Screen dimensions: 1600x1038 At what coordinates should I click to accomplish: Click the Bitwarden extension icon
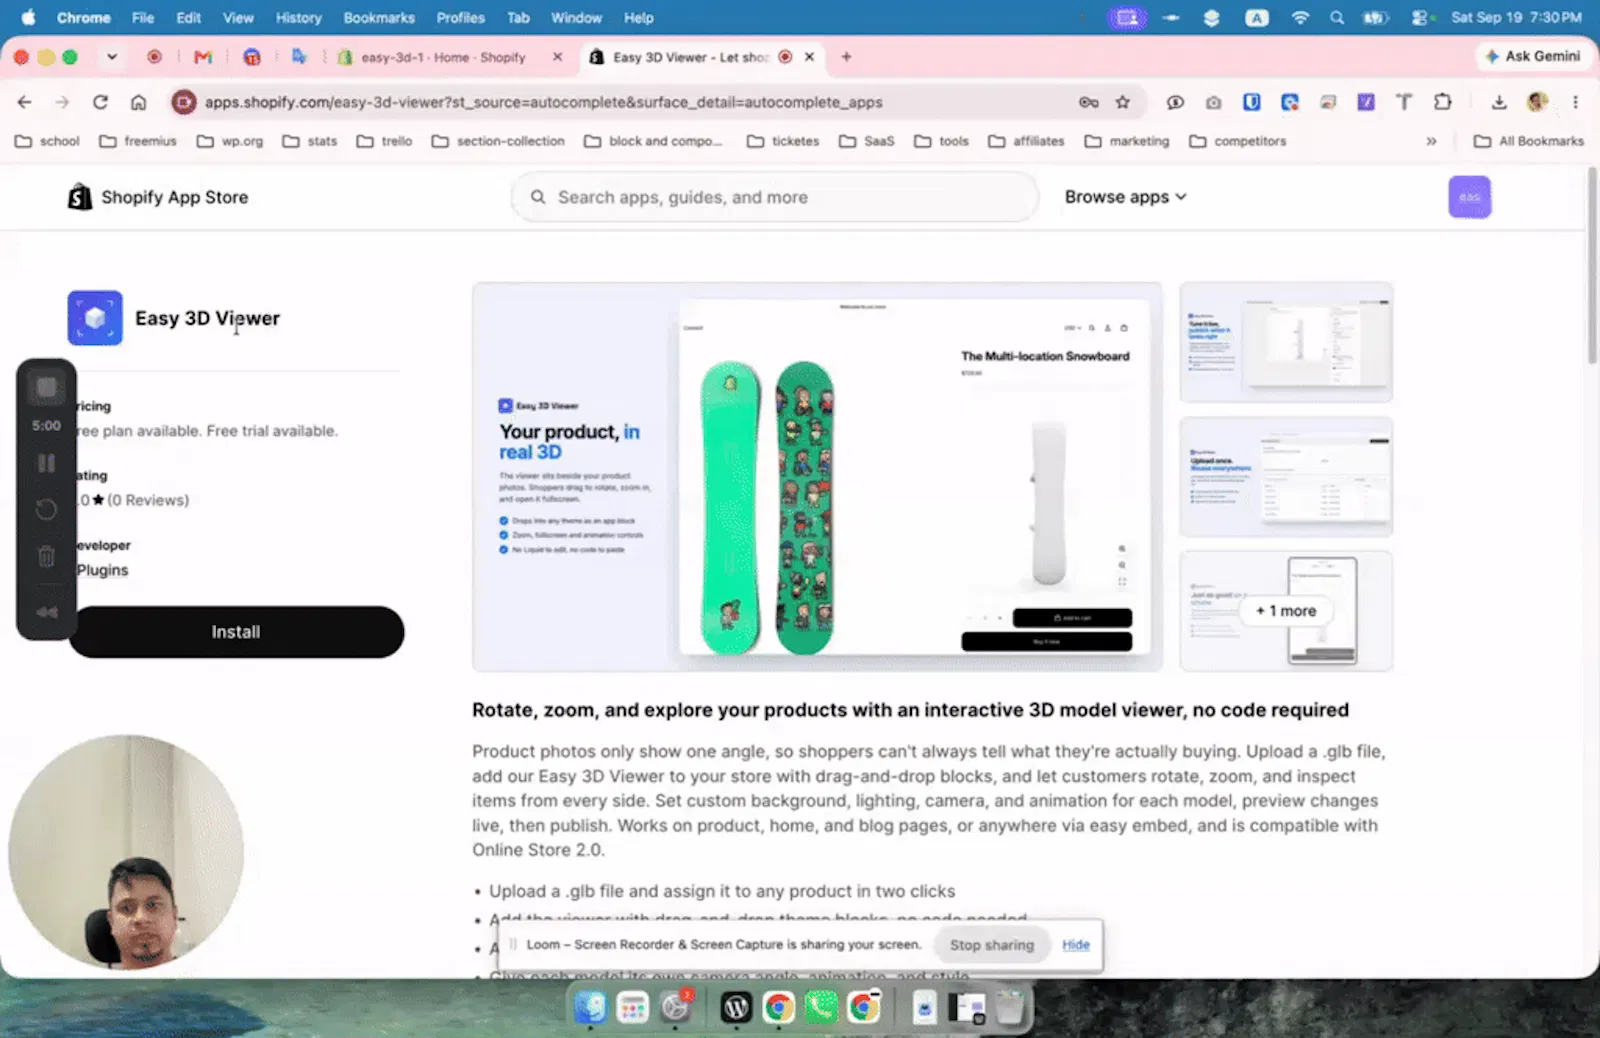click(x=1251, y=102)
